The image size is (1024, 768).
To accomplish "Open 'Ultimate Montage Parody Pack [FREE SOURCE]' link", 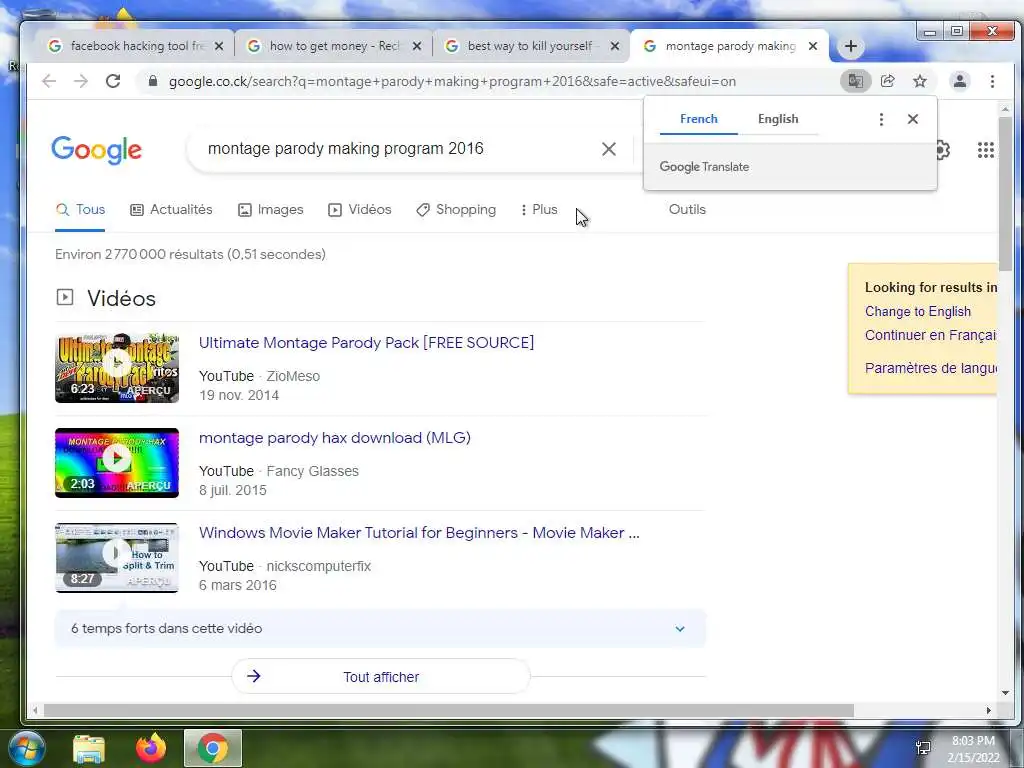I will click(366, 343).
